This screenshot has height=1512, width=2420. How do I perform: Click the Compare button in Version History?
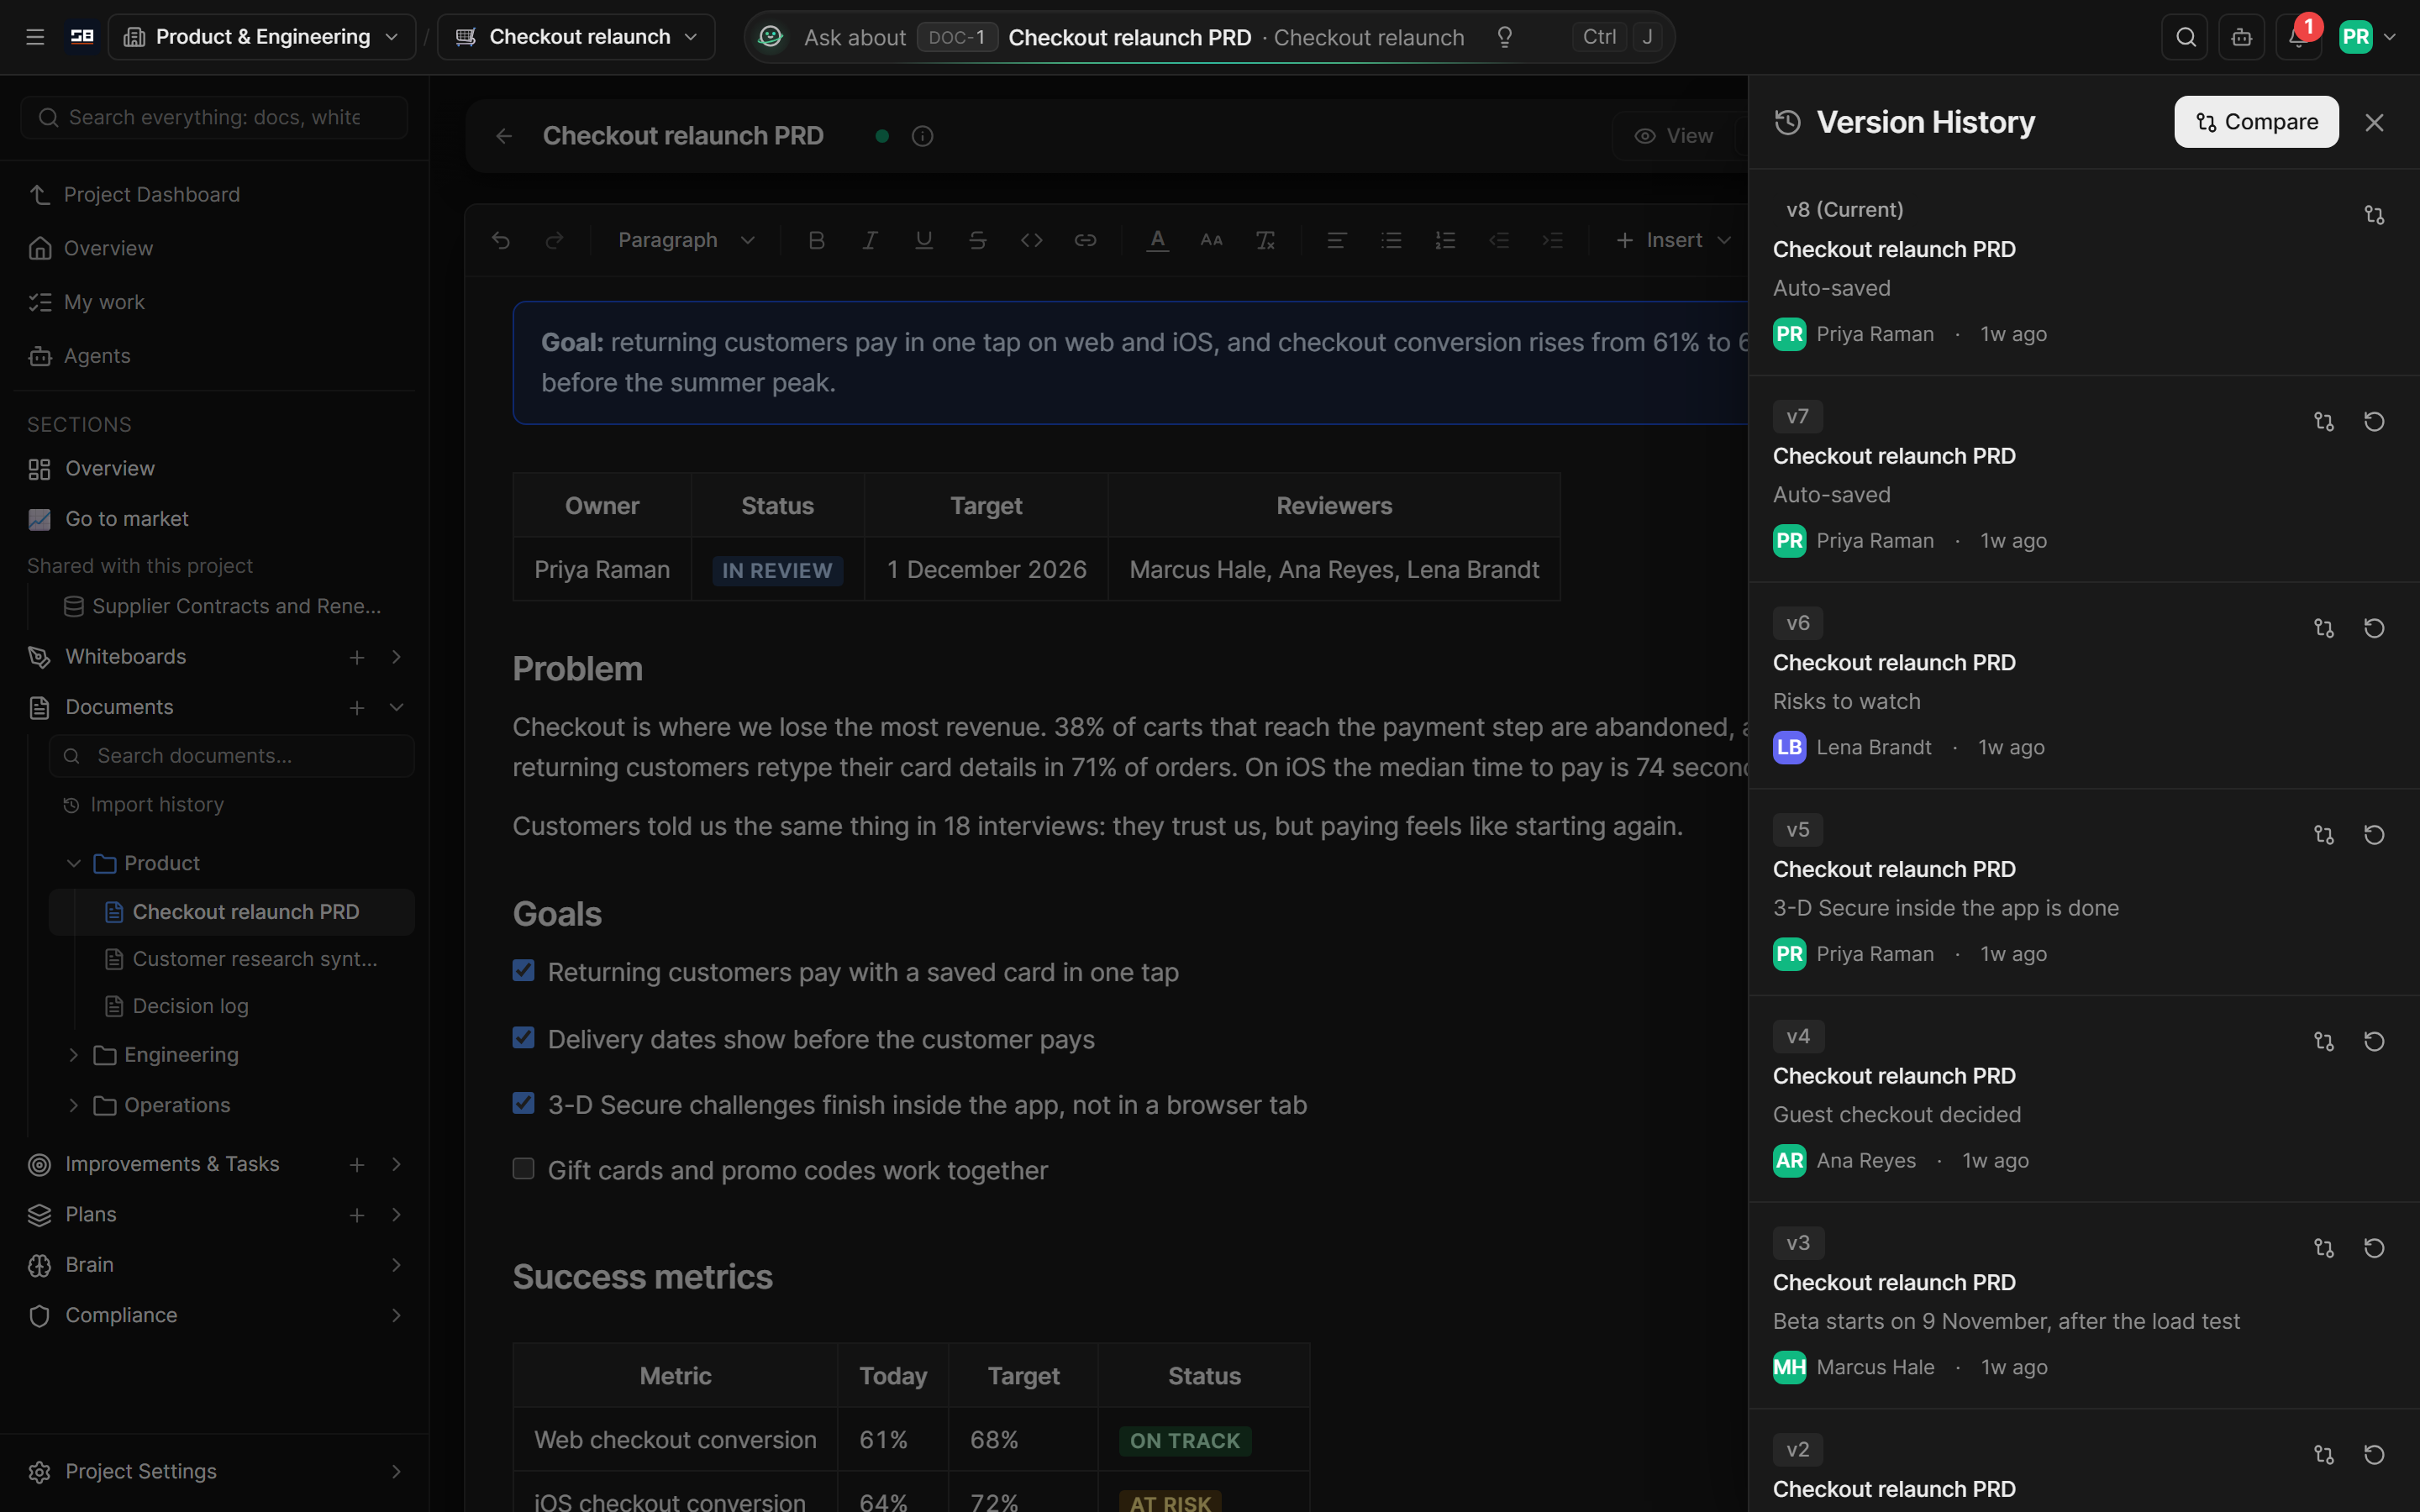(2256, 122)
